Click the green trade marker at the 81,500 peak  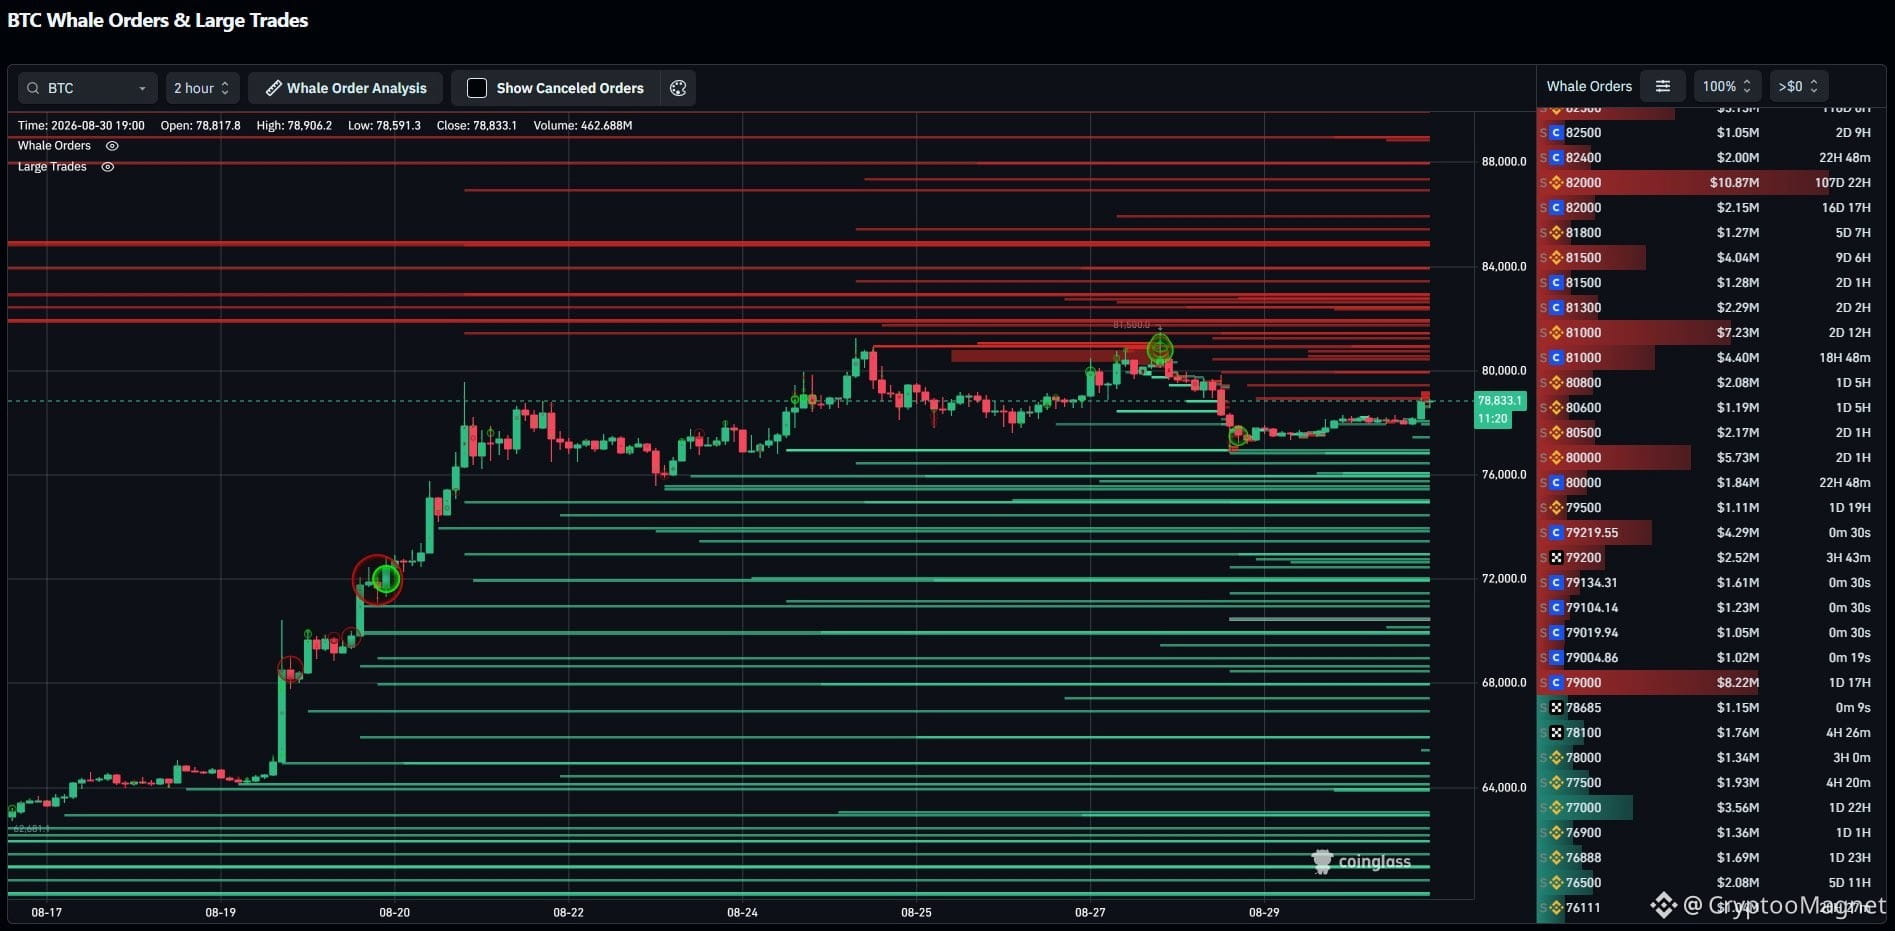point(1160,349)
